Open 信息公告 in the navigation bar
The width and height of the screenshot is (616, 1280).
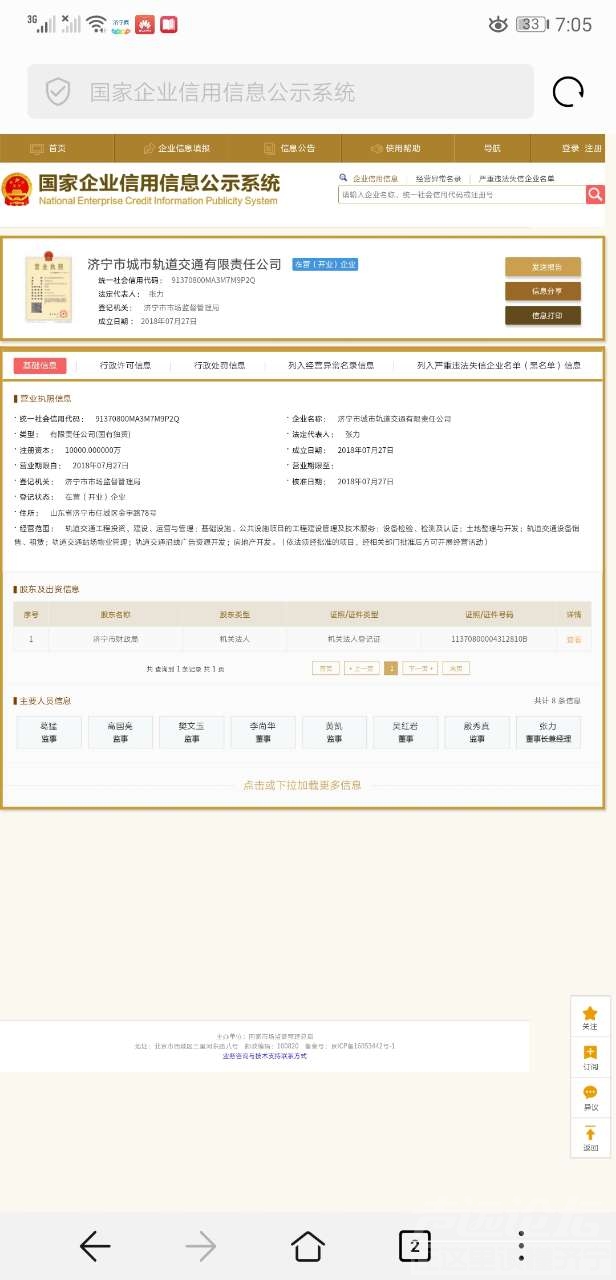pyautogui.click(x=290, y=148)
